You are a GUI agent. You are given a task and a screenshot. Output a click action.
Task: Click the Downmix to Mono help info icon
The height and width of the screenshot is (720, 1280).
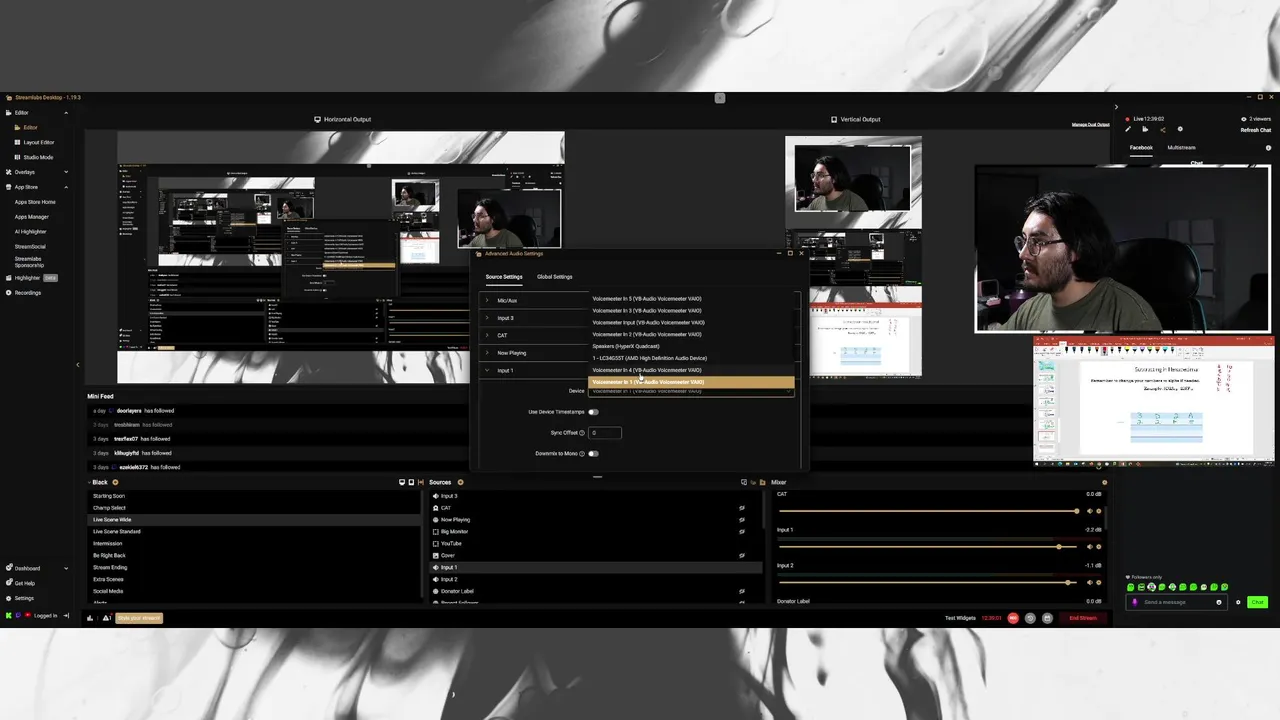click(x=582, y=453)
